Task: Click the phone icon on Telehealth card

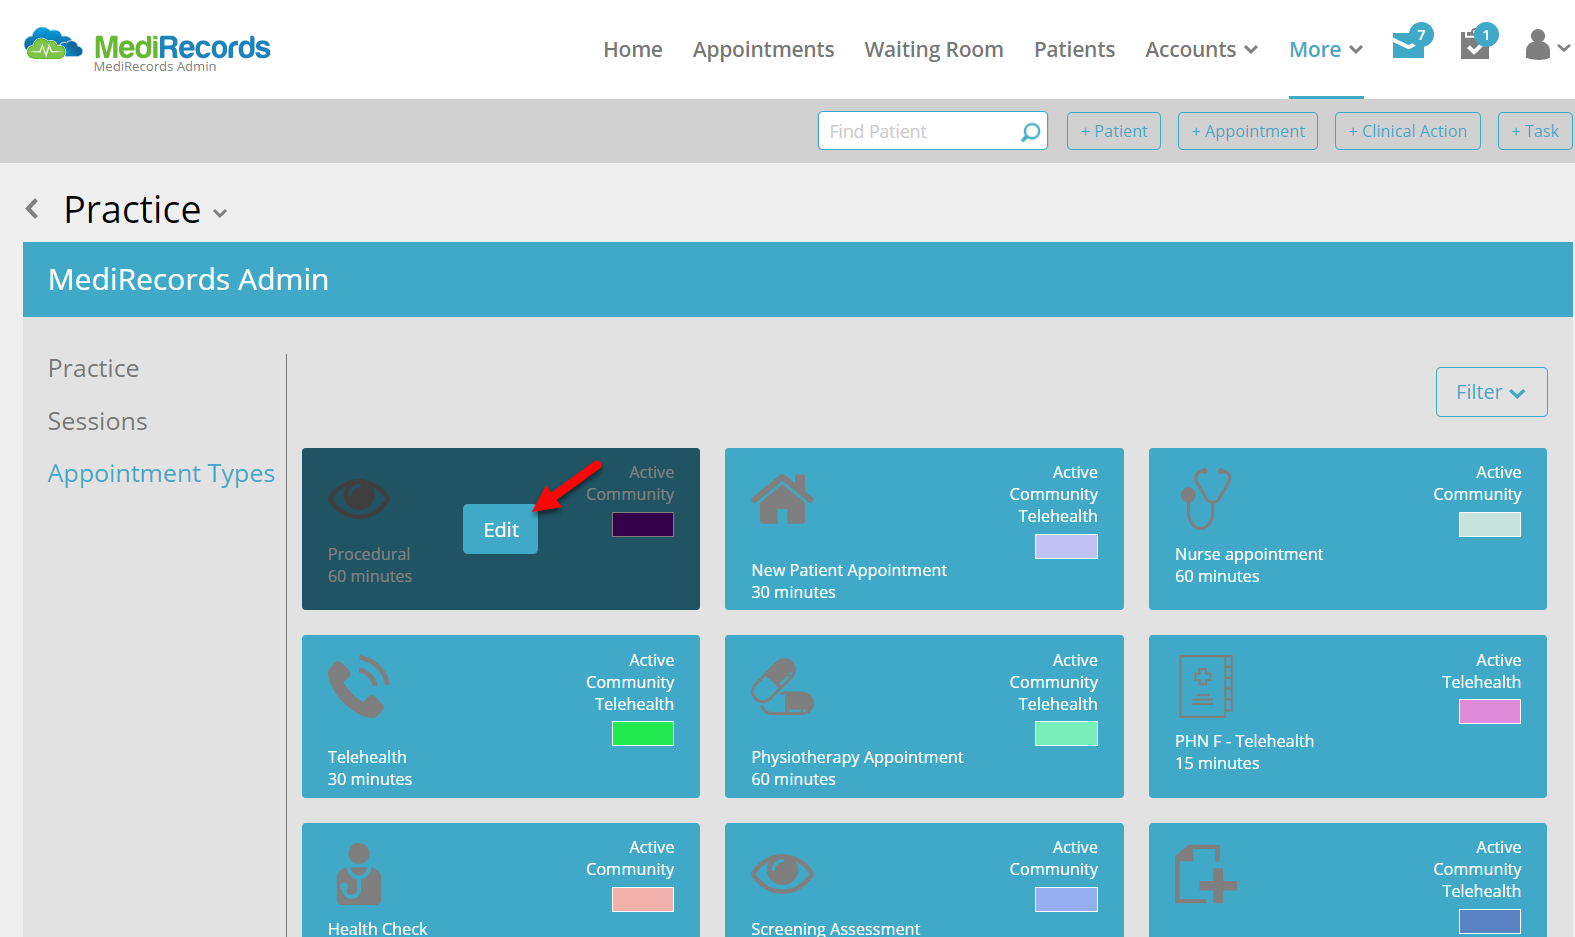Action: (358, 686)
